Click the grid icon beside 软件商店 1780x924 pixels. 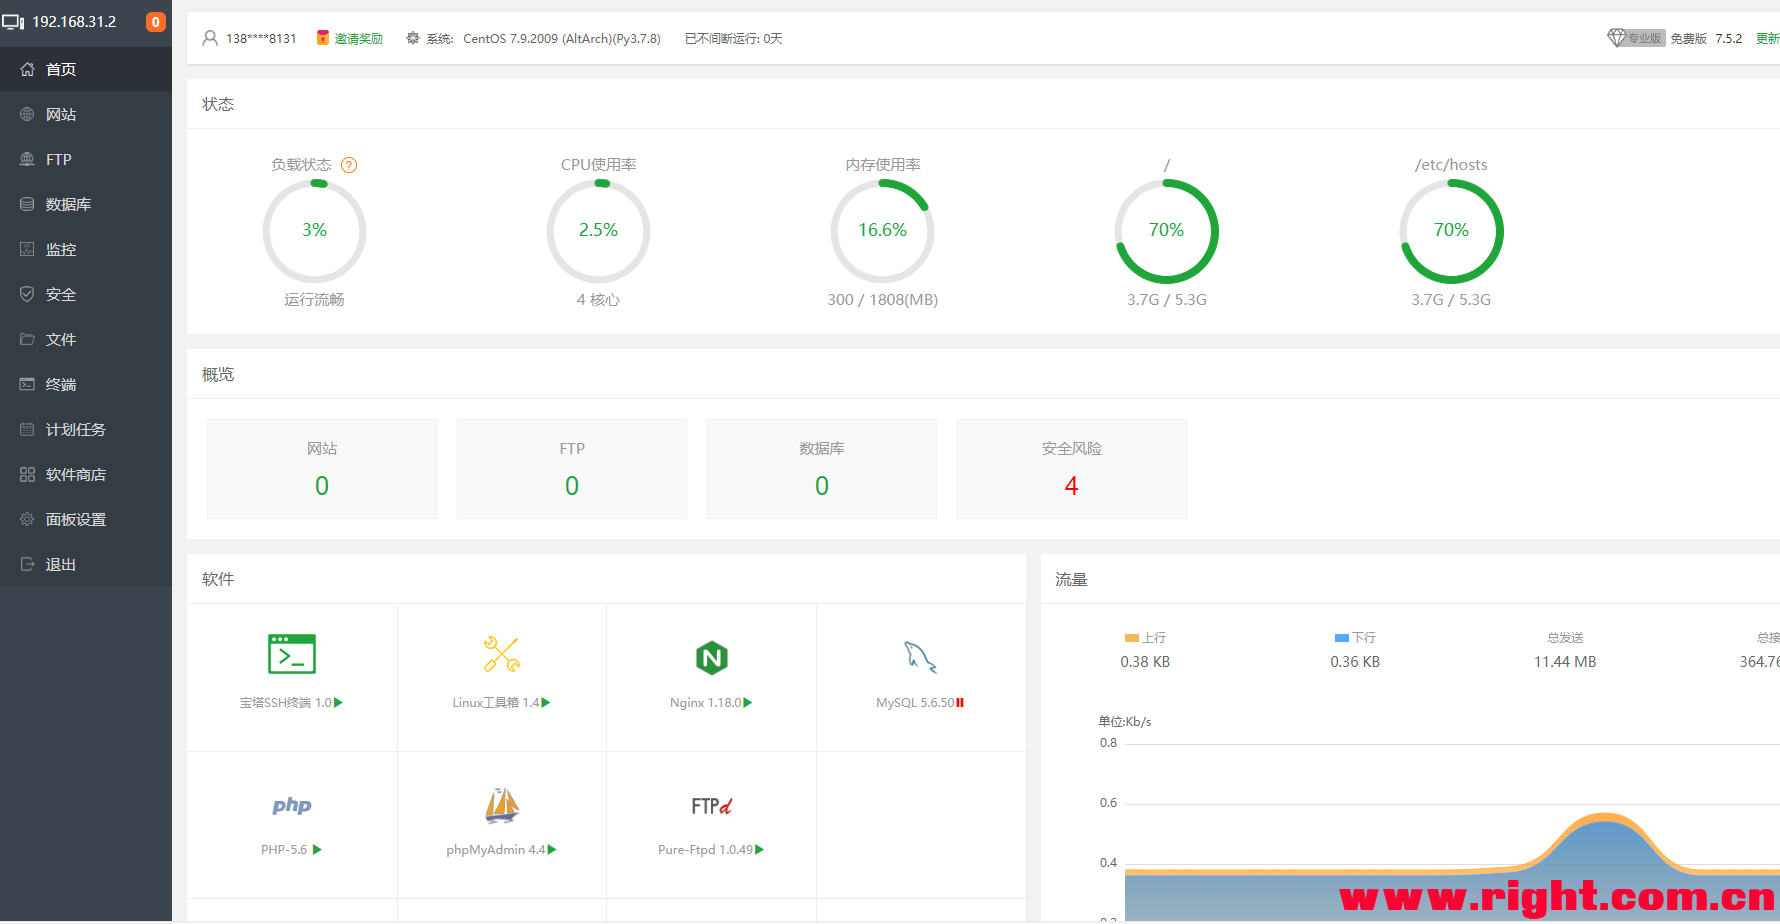point(27,474)
